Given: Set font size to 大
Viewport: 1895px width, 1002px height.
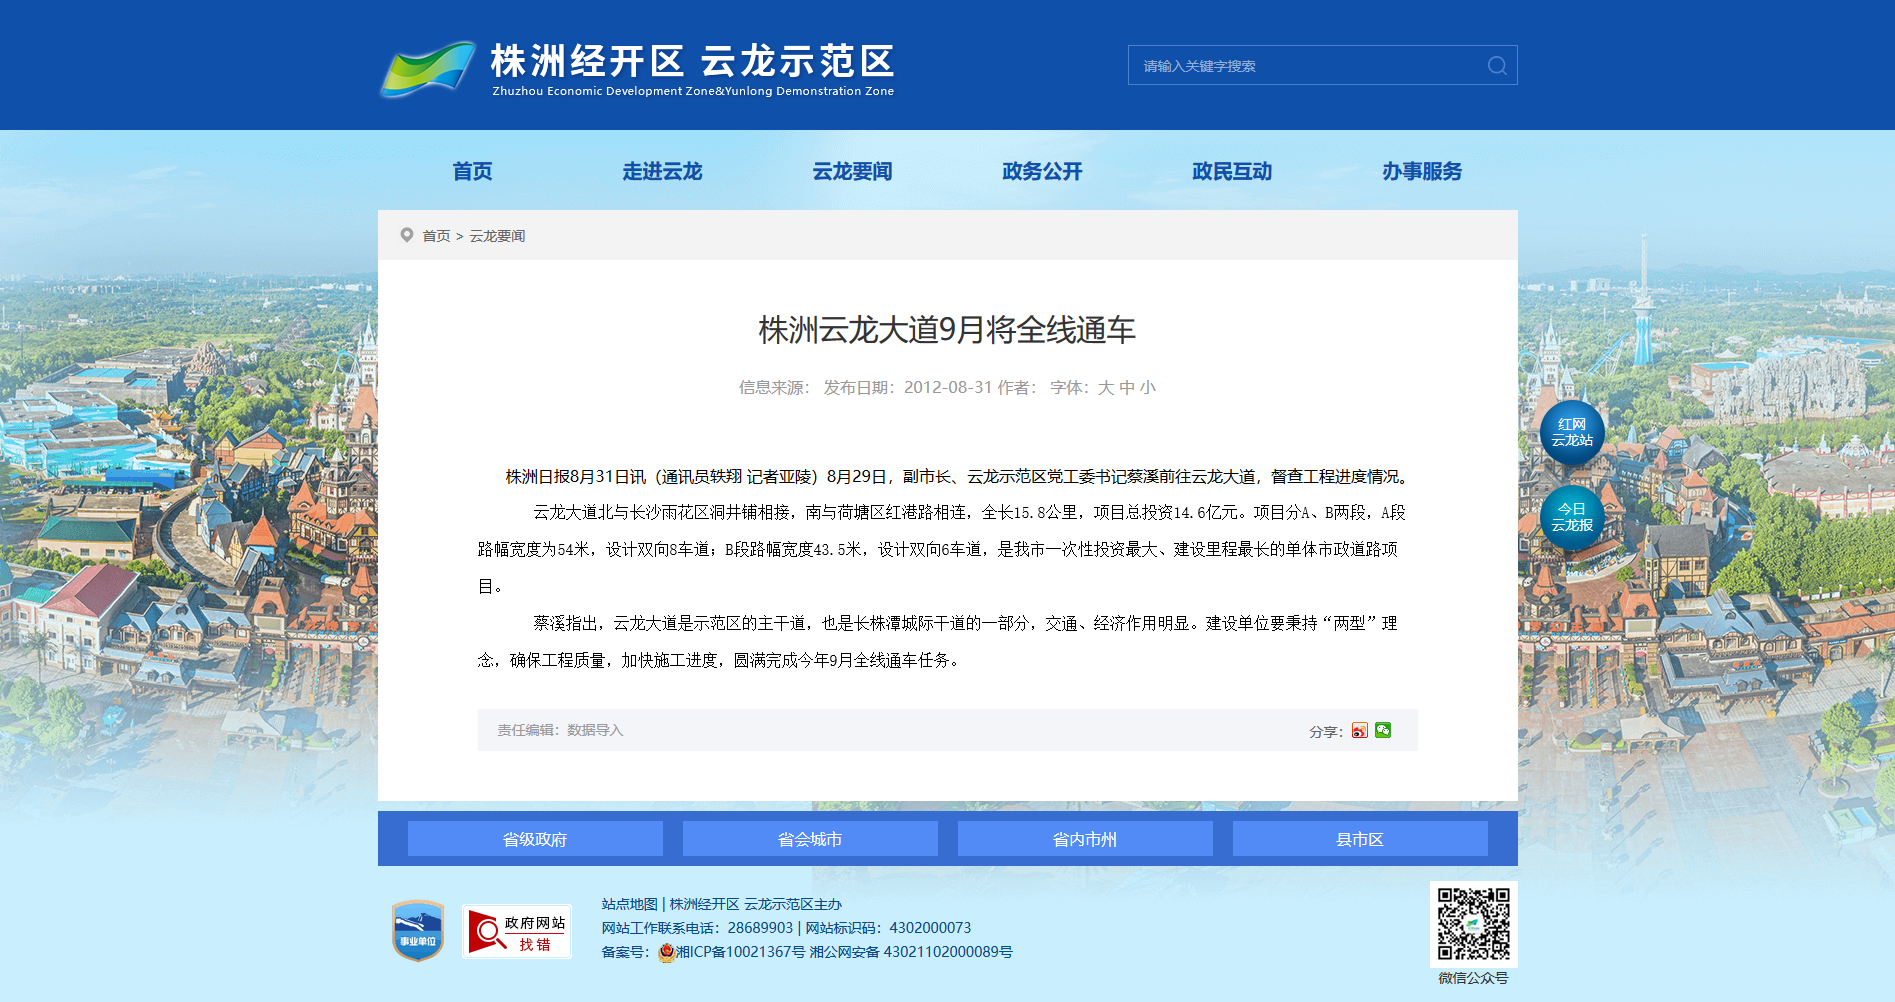Looking at the screenshot, I should click(1106, 388).
